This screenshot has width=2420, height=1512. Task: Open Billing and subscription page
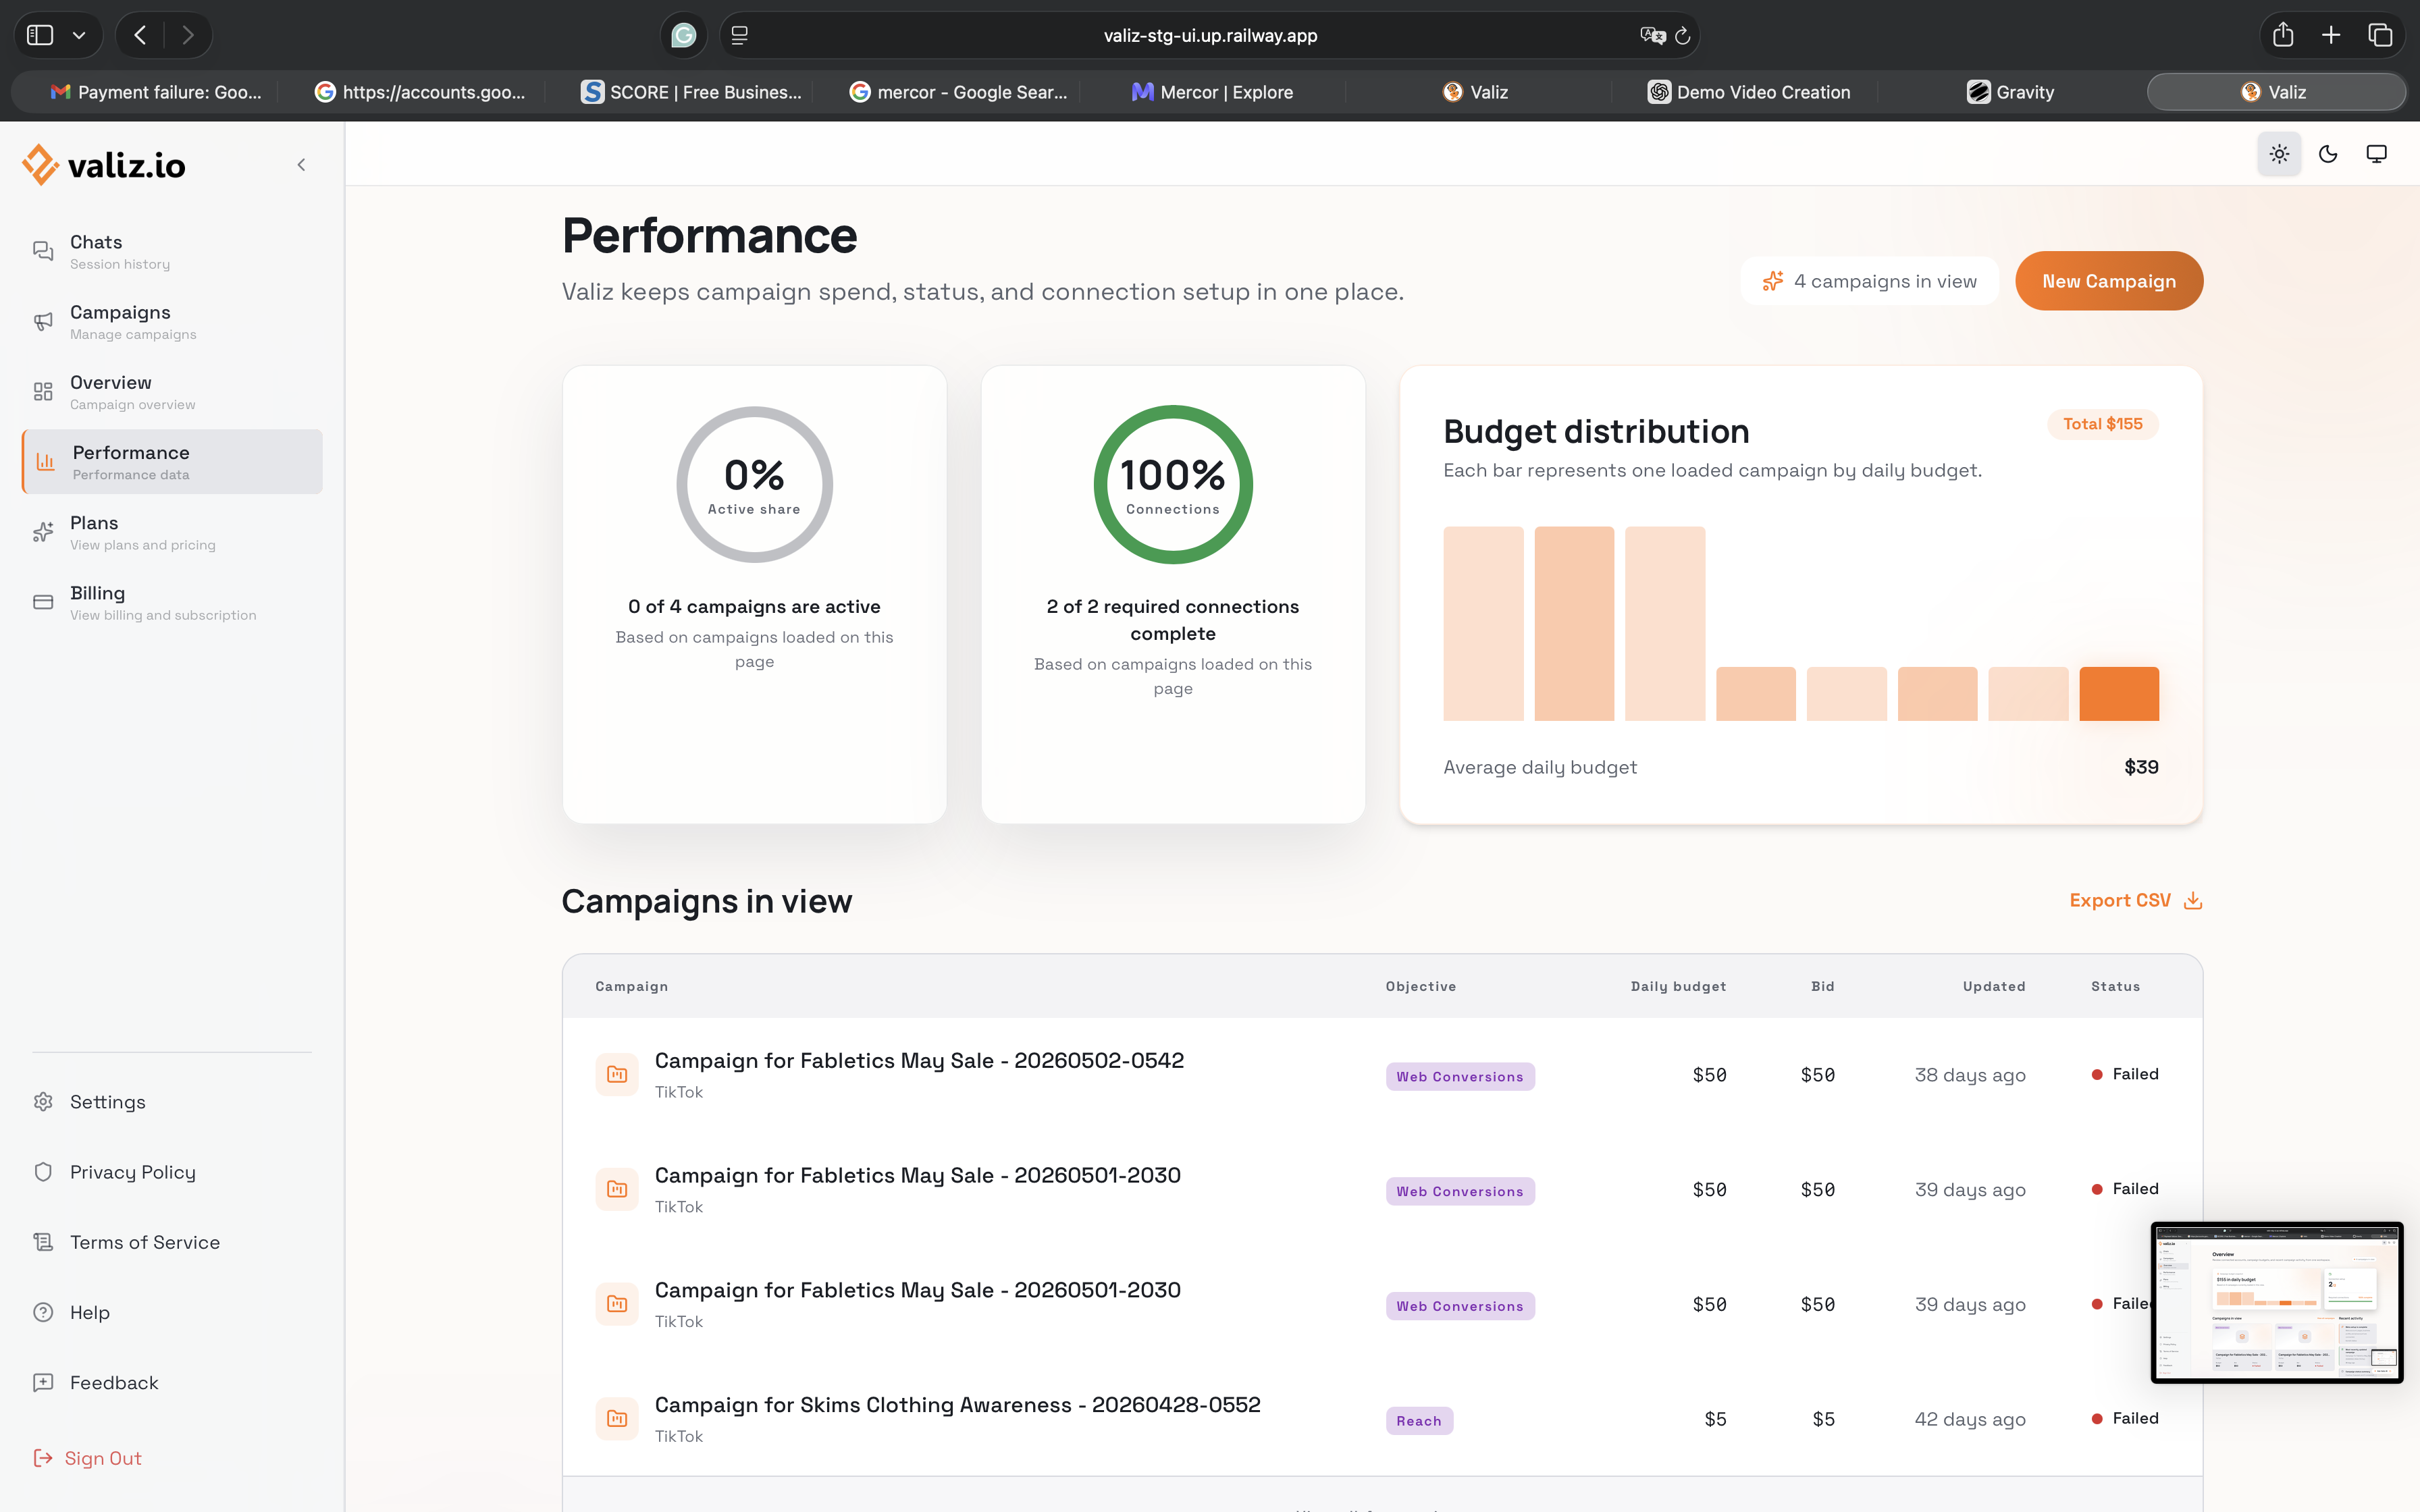[172, 602]
